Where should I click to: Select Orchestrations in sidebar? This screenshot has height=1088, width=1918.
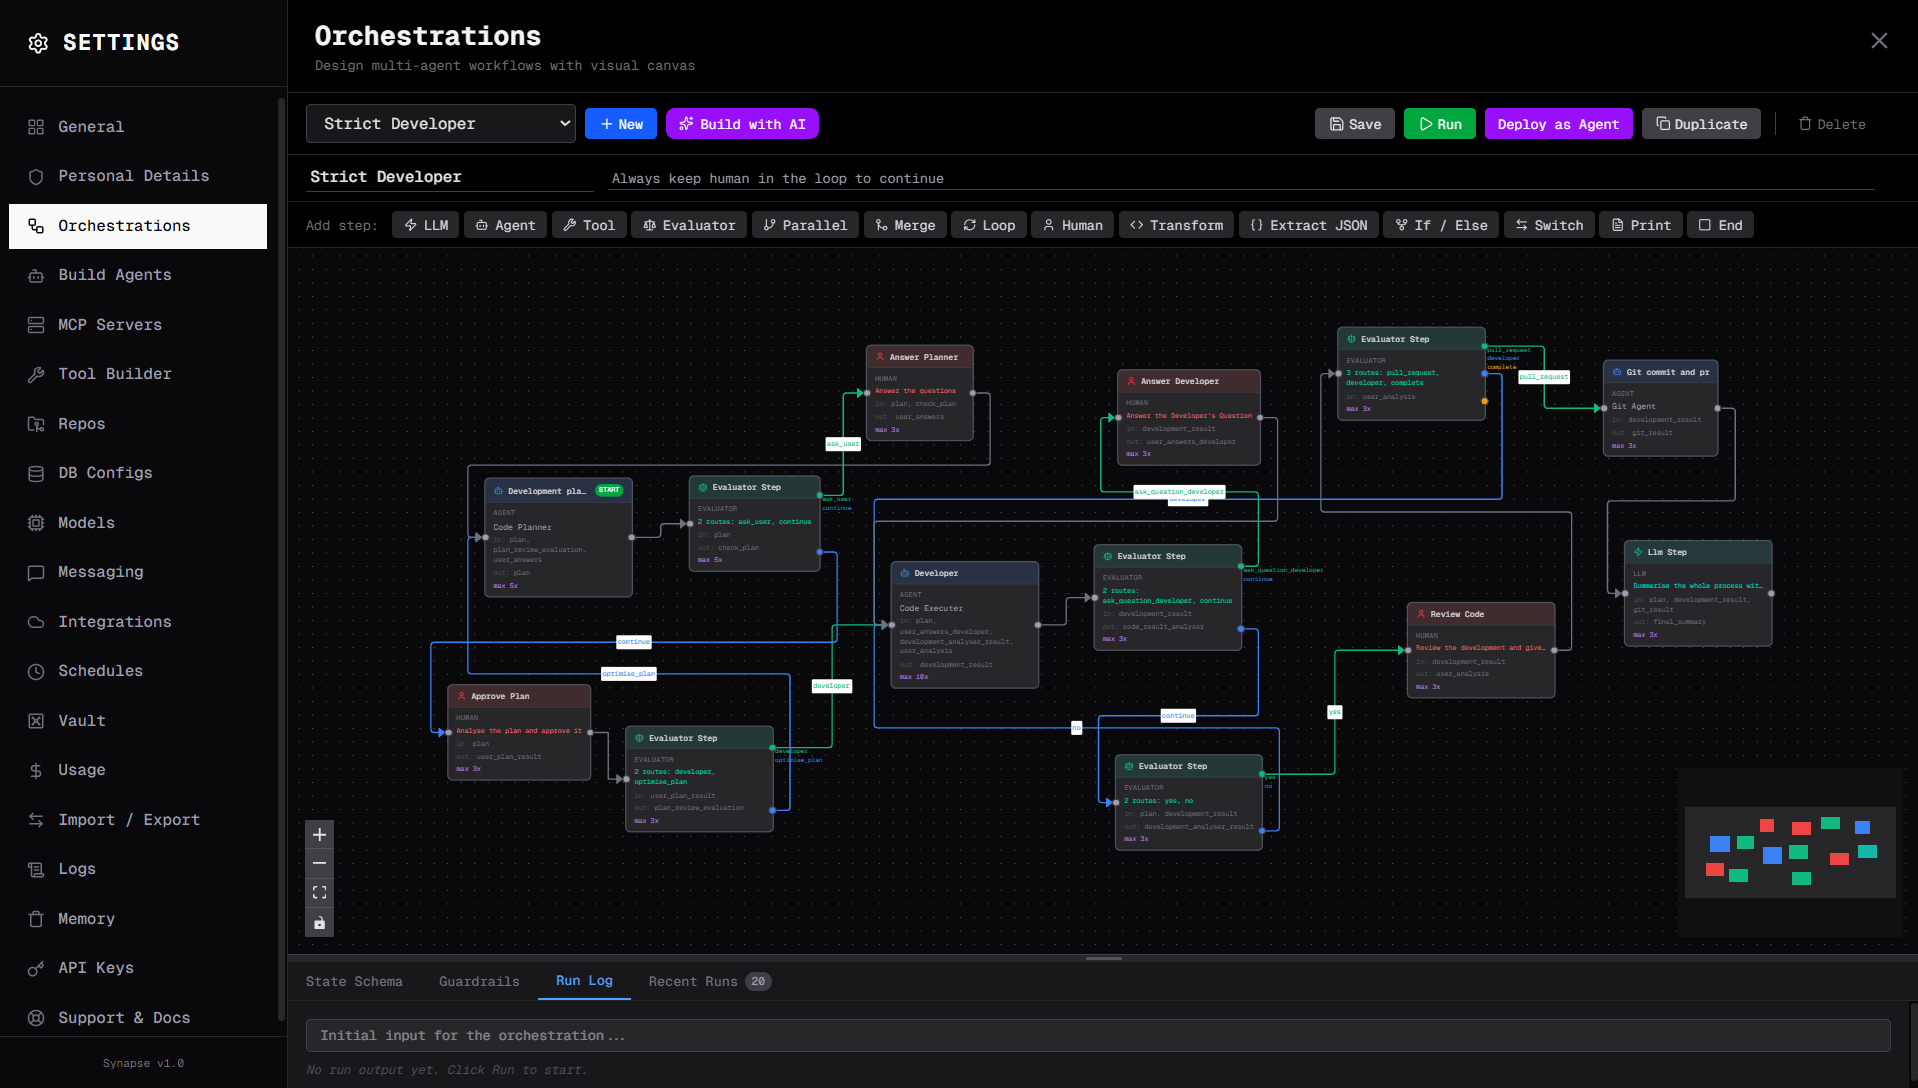click(138, 226)
